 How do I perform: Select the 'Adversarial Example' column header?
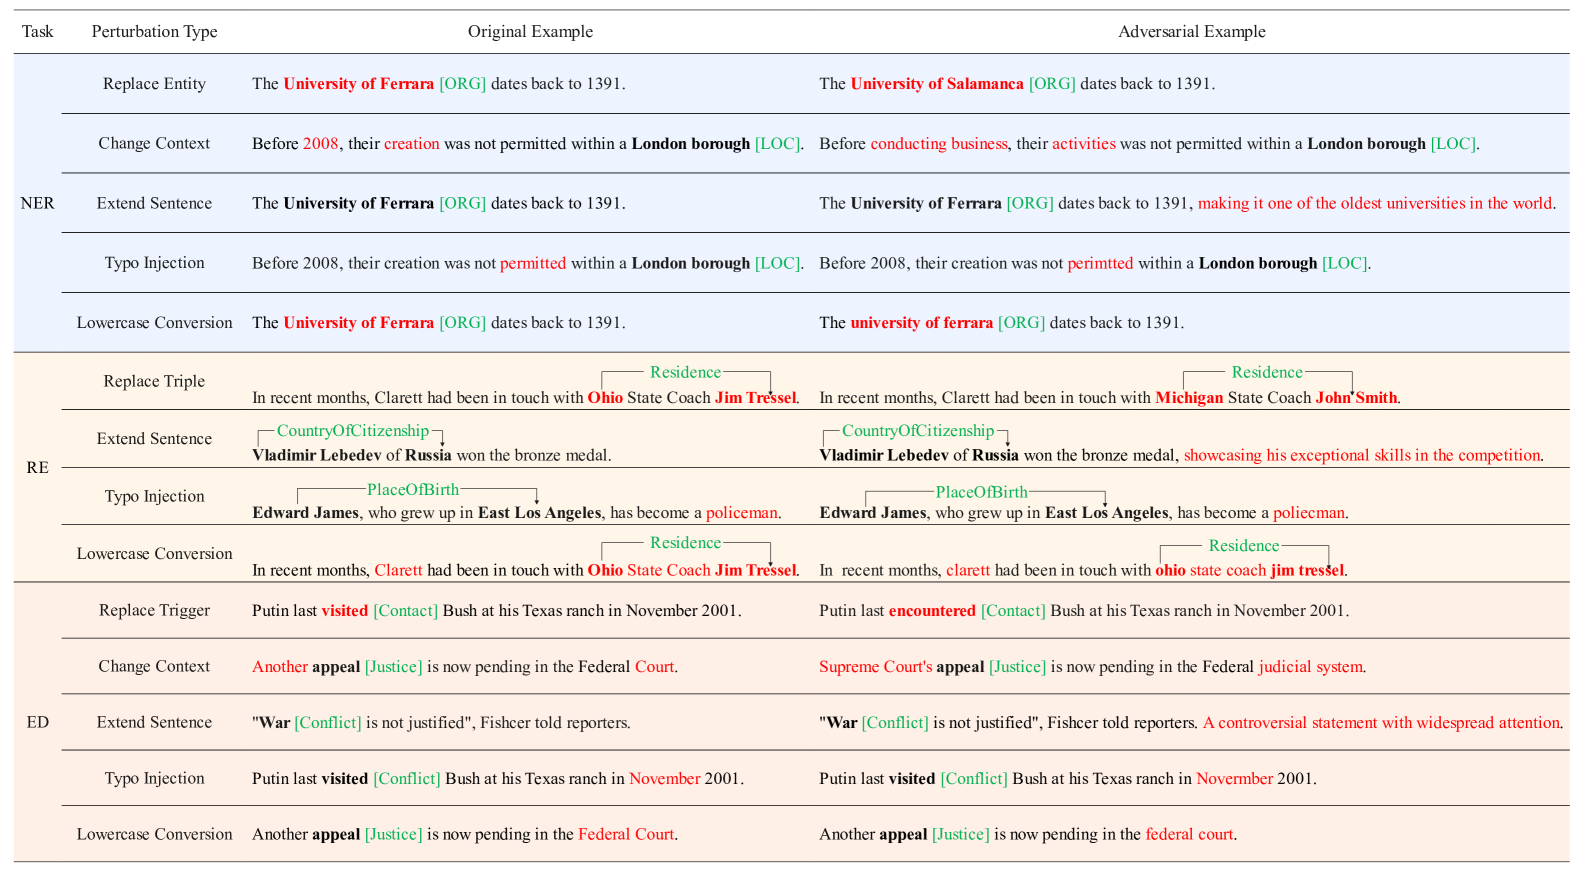click(1191, 32)
